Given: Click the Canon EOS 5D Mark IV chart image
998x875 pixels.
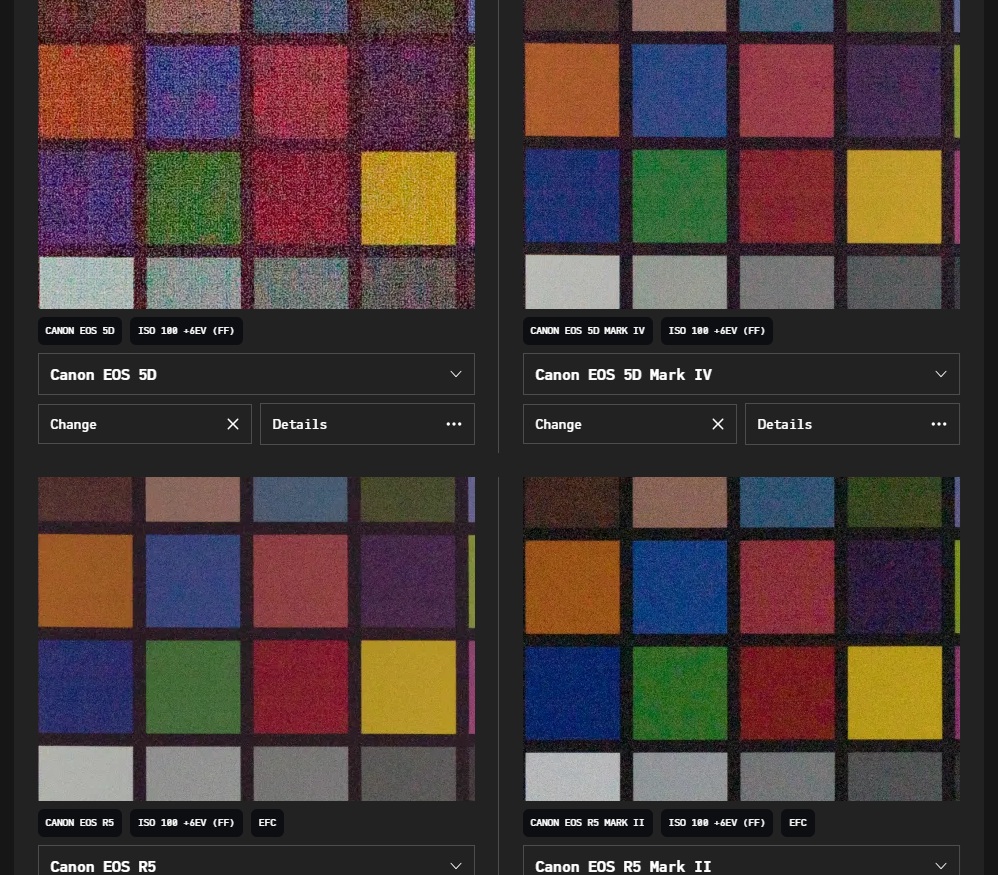Looking at the screenshot, I should click(741, 155).
